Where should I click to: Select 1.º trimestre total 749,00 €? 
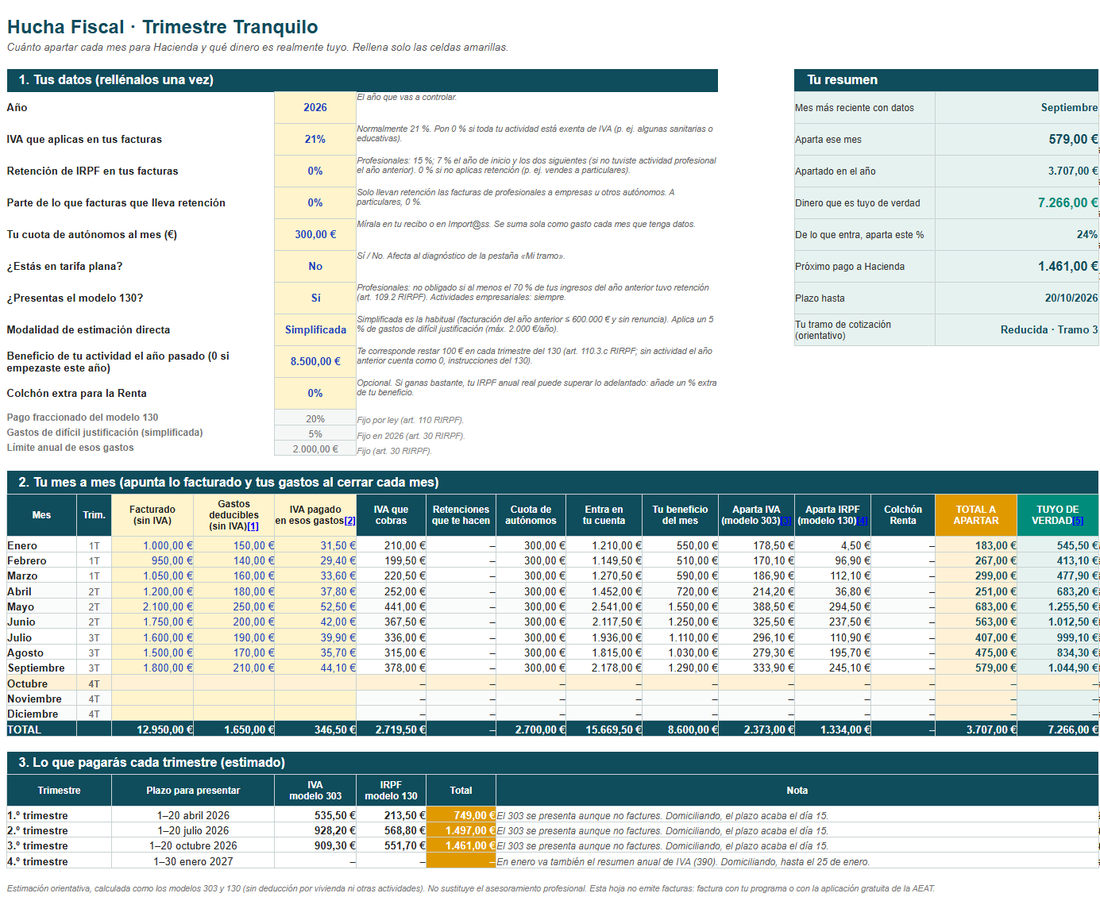(461, 815)
